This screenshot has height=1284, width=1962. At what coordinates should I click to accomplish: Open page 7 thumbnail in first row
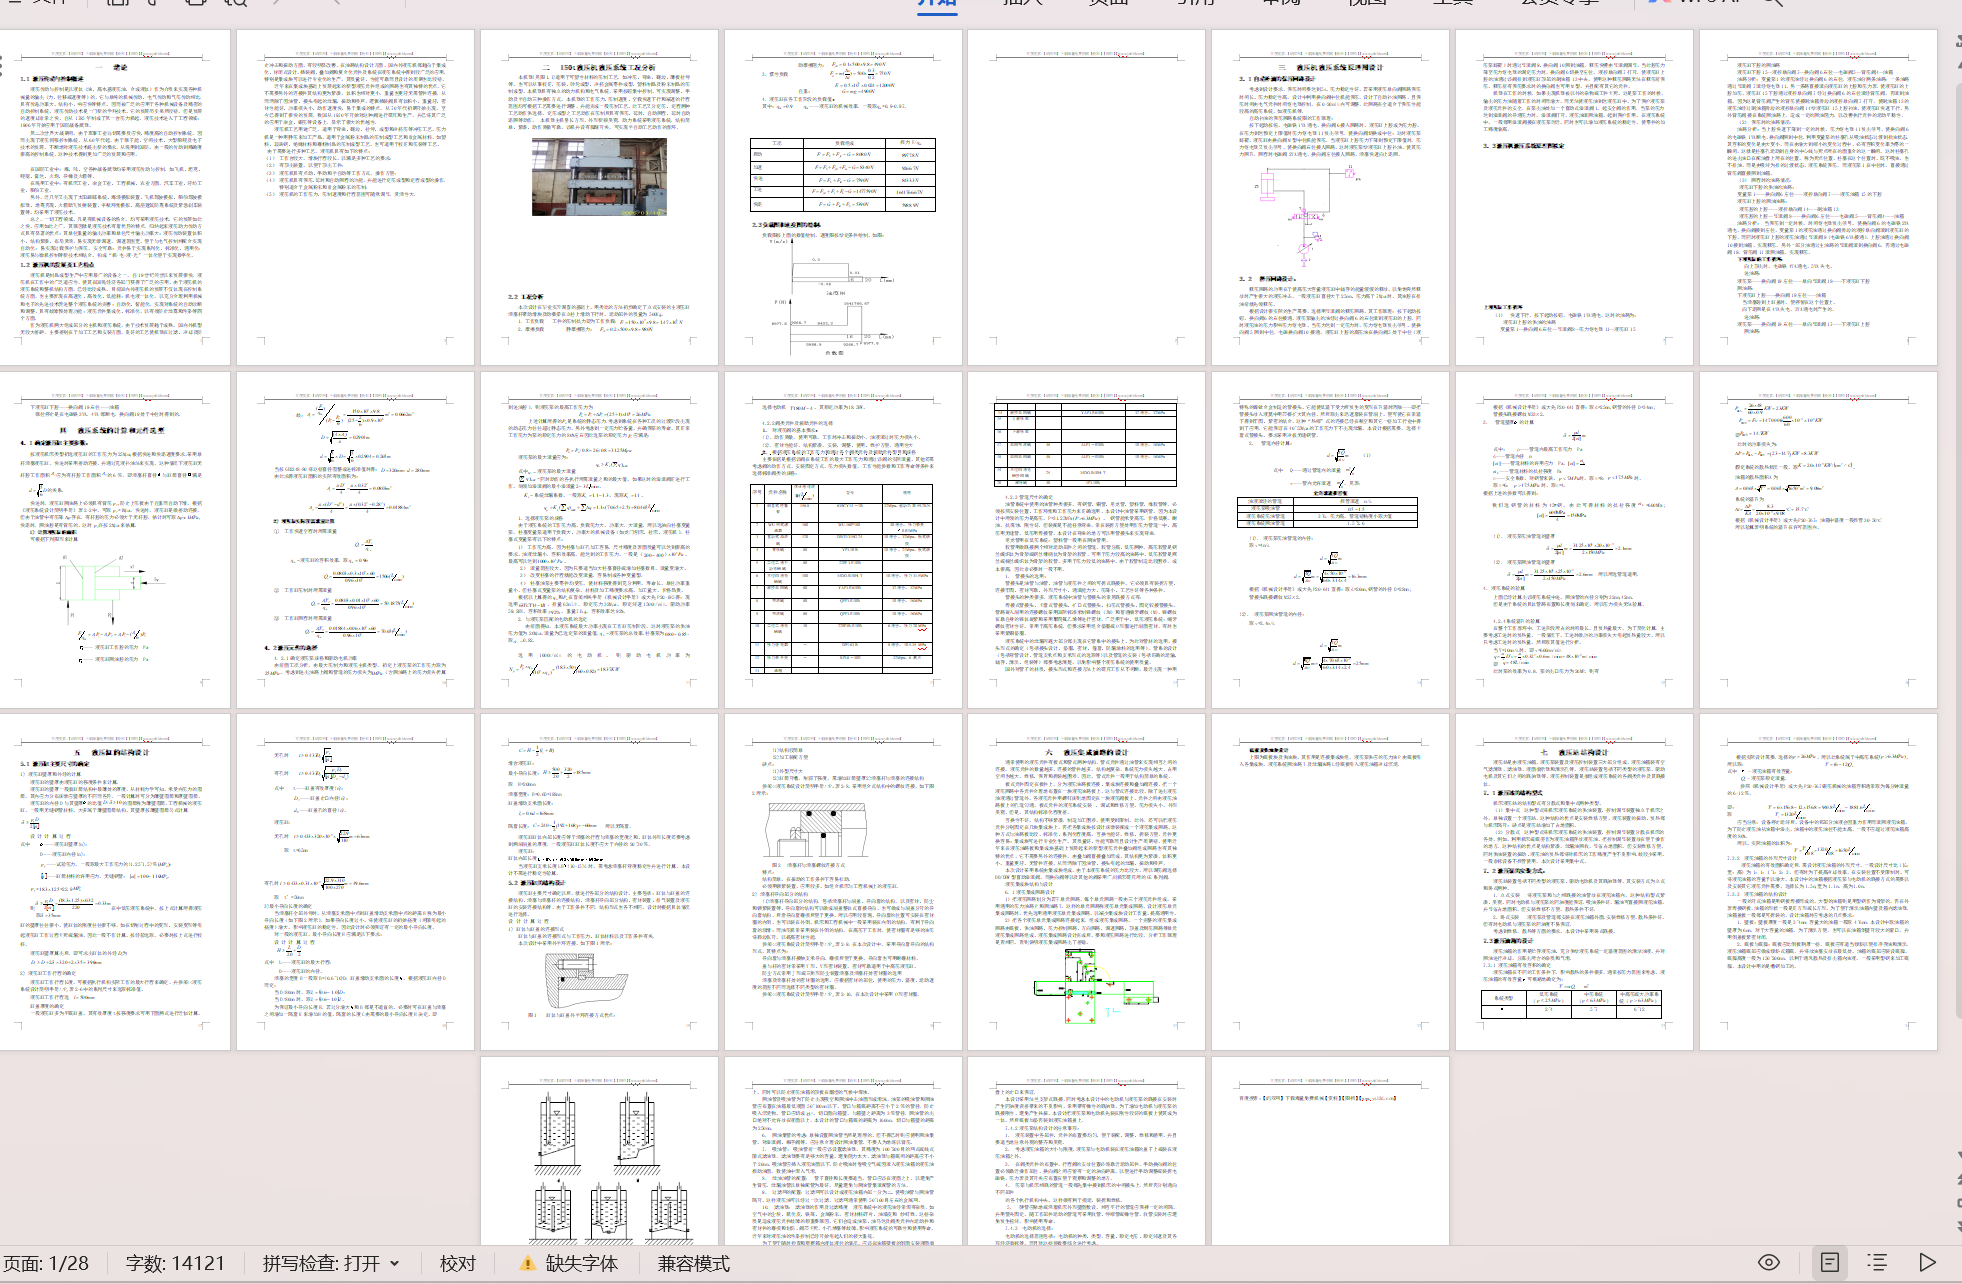click(x=1574, y=197)
